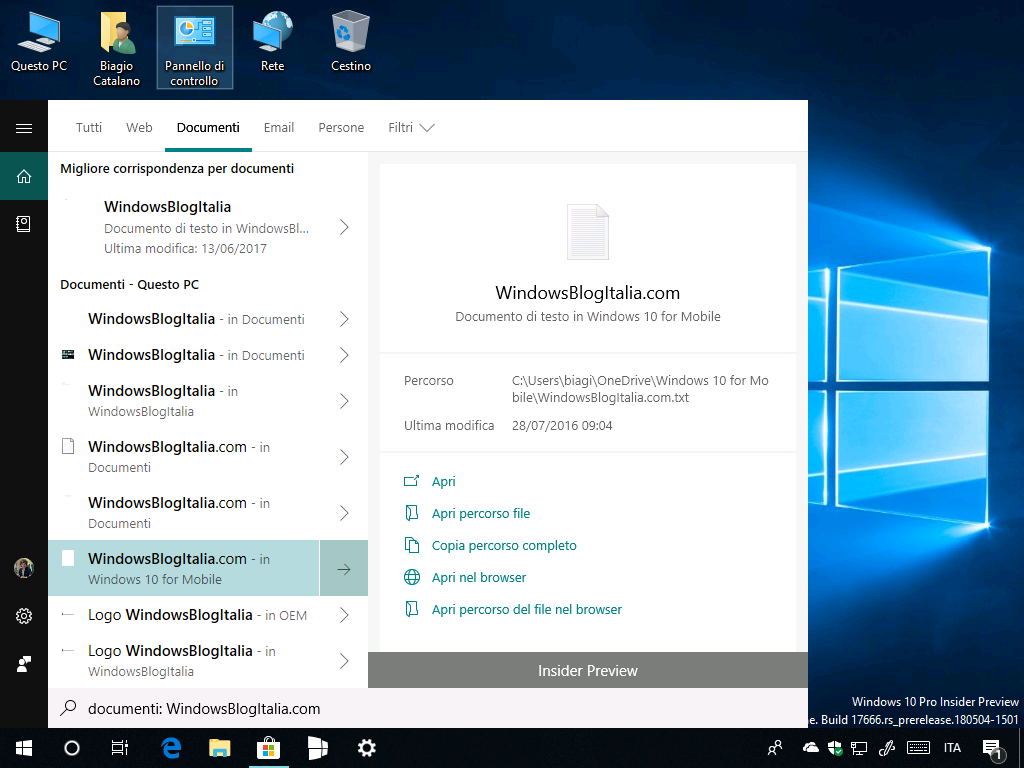Screen dimensions: 1024x768
Task: Click Apri nel browser
Action: (x=479, y=577)
